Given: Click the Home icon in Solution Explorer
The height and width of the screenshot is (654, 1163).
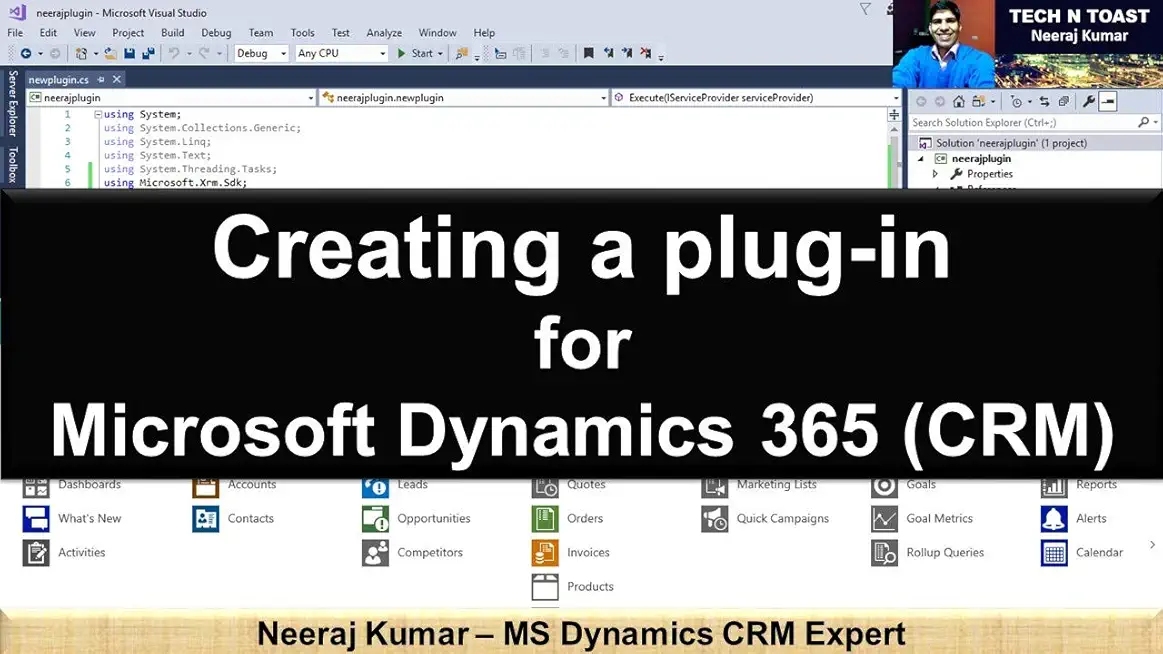Looking at the screenshot, I should pyautogui.click(x=958, y=102).
